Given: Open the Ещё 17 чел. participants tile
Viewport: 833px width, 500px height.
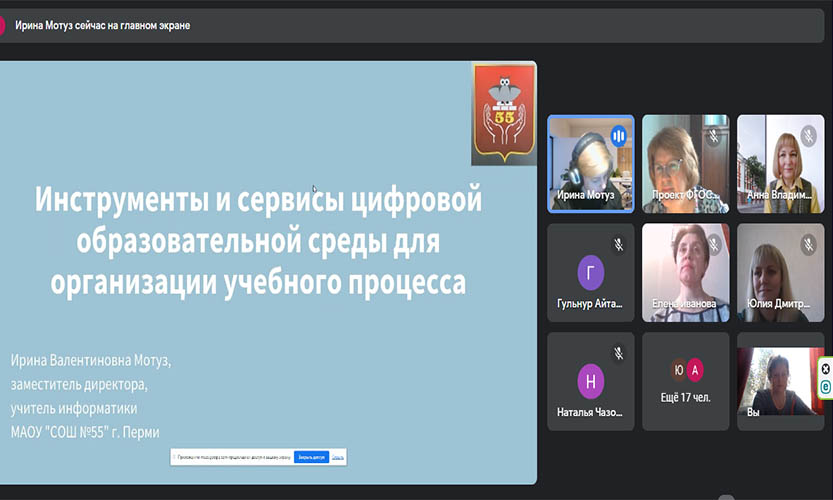Looking at the screenshot, I should (x=685, y=382).
